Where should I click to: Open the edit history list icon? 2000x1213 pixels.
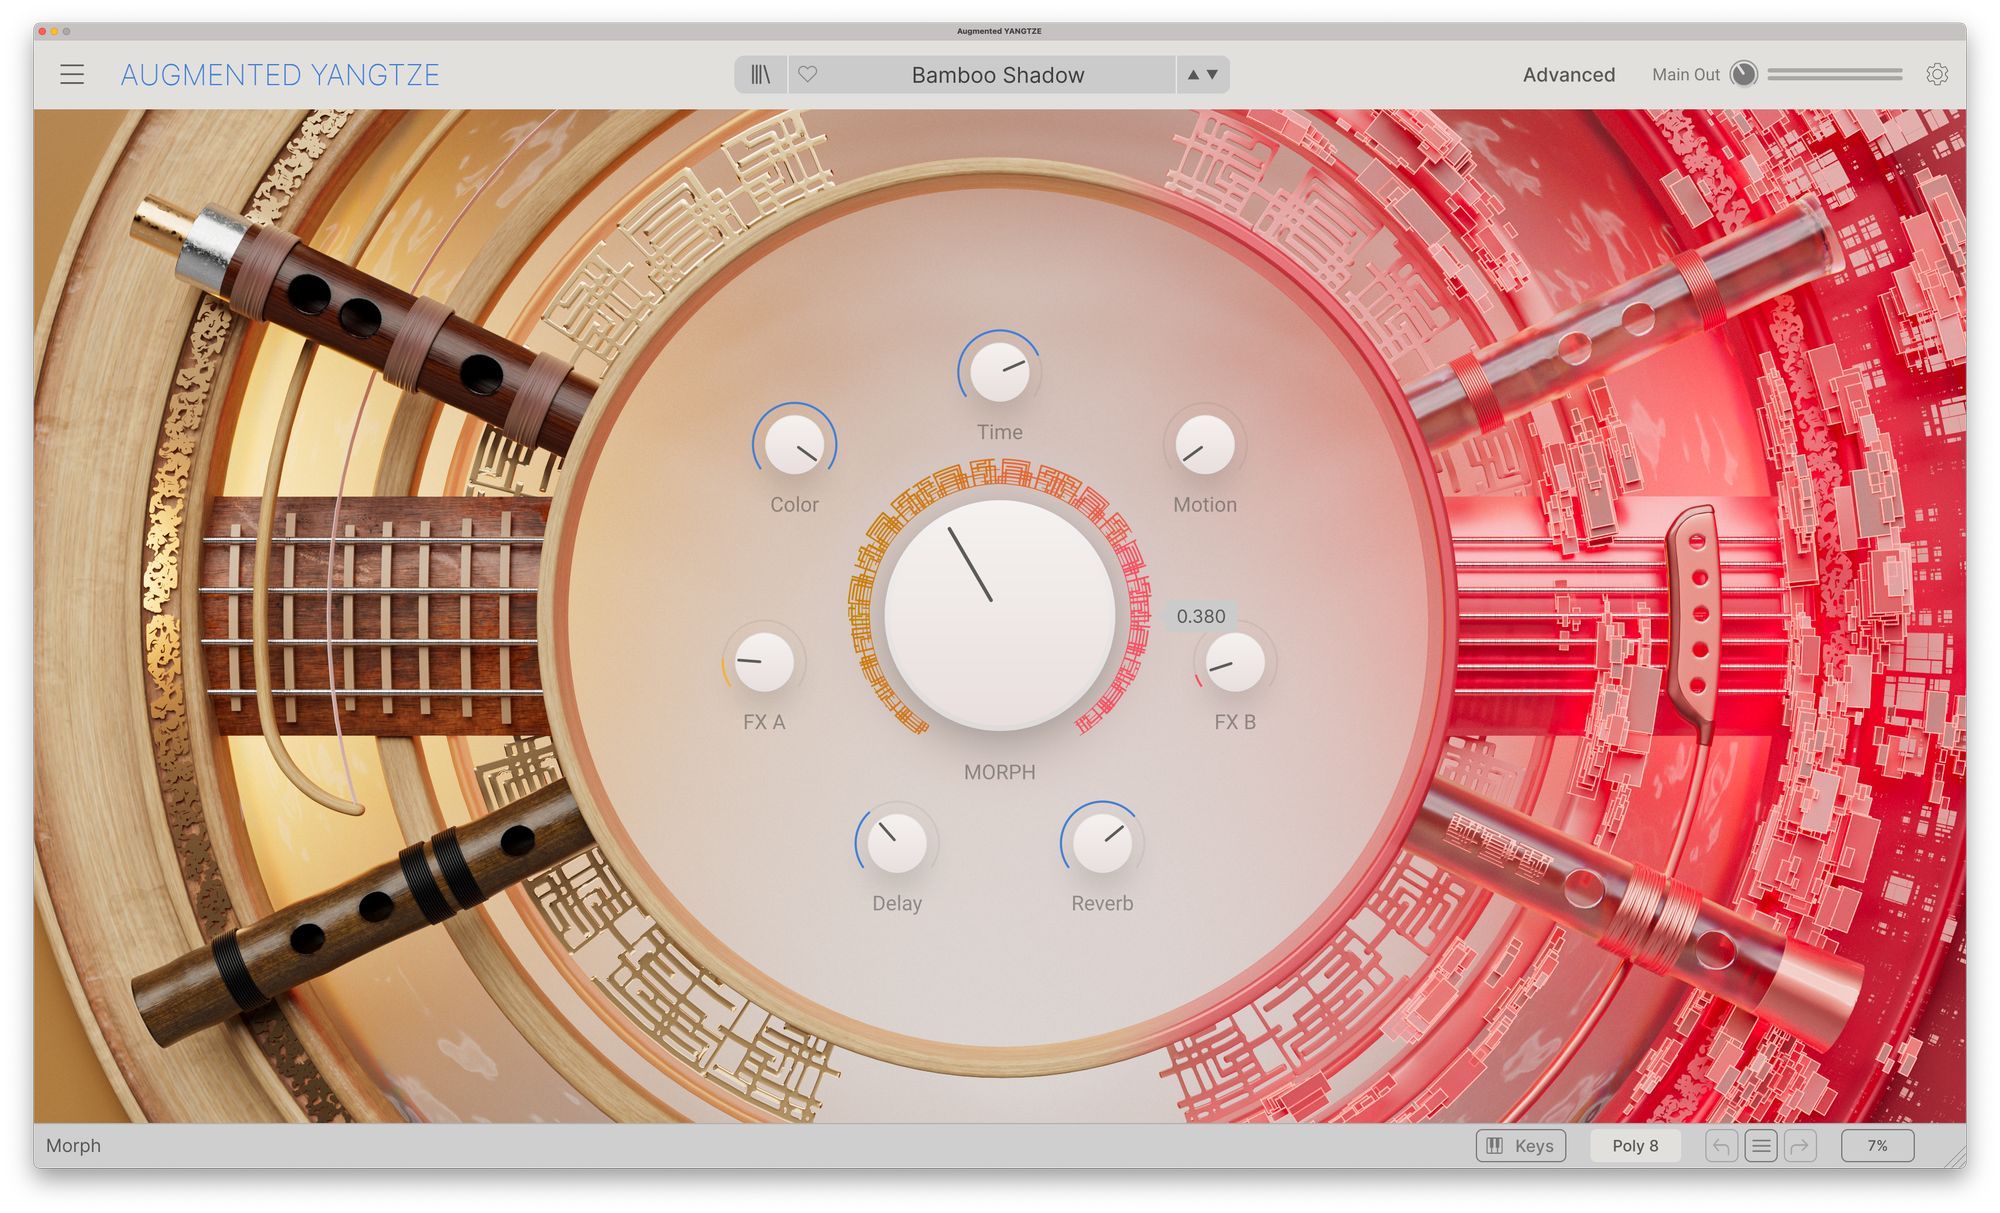coord(1761,1146)
